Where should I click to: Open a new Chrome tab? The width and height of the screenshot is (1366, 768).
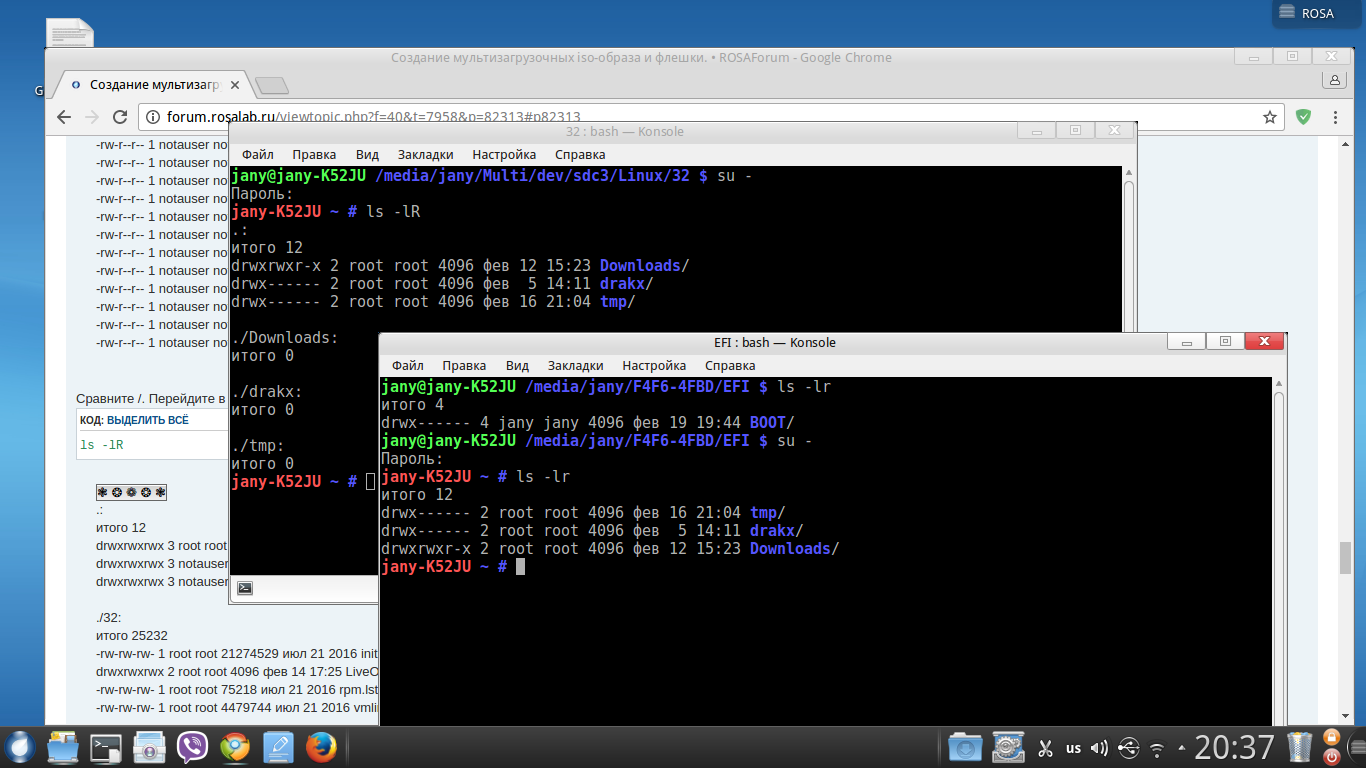[272, 86]
